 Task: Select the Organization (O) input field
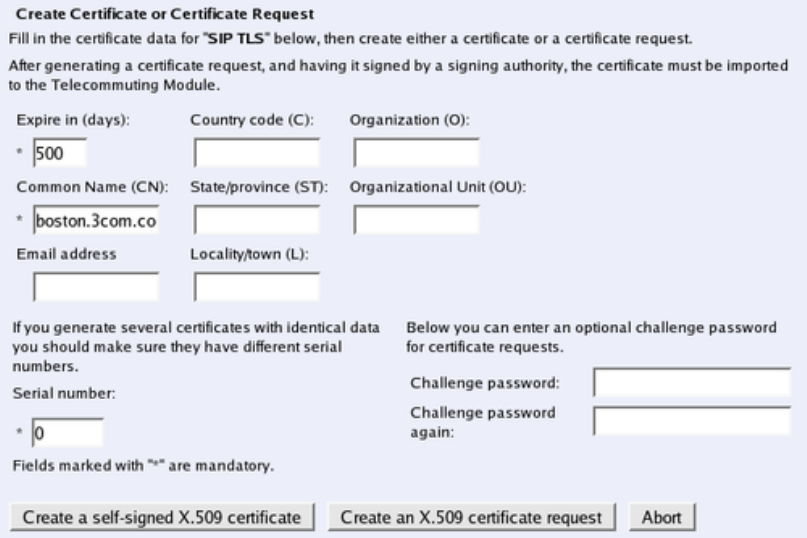[416, 153]
